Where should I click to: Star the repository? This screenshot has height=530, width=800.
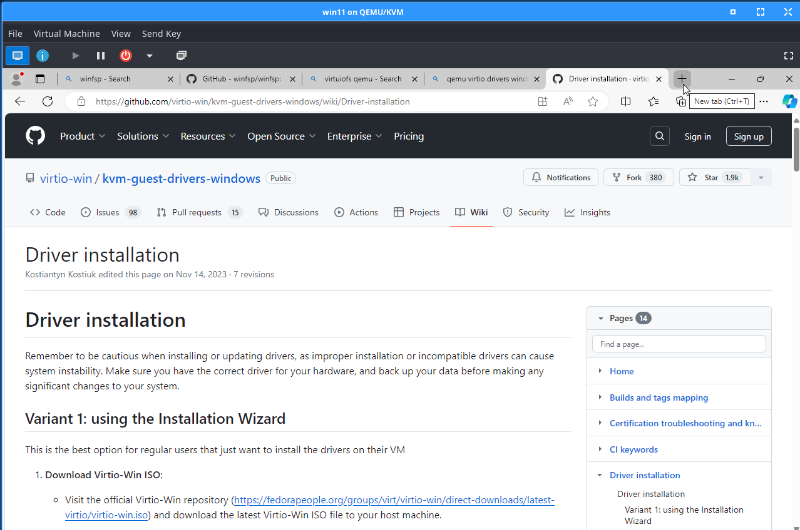(715, 178)
